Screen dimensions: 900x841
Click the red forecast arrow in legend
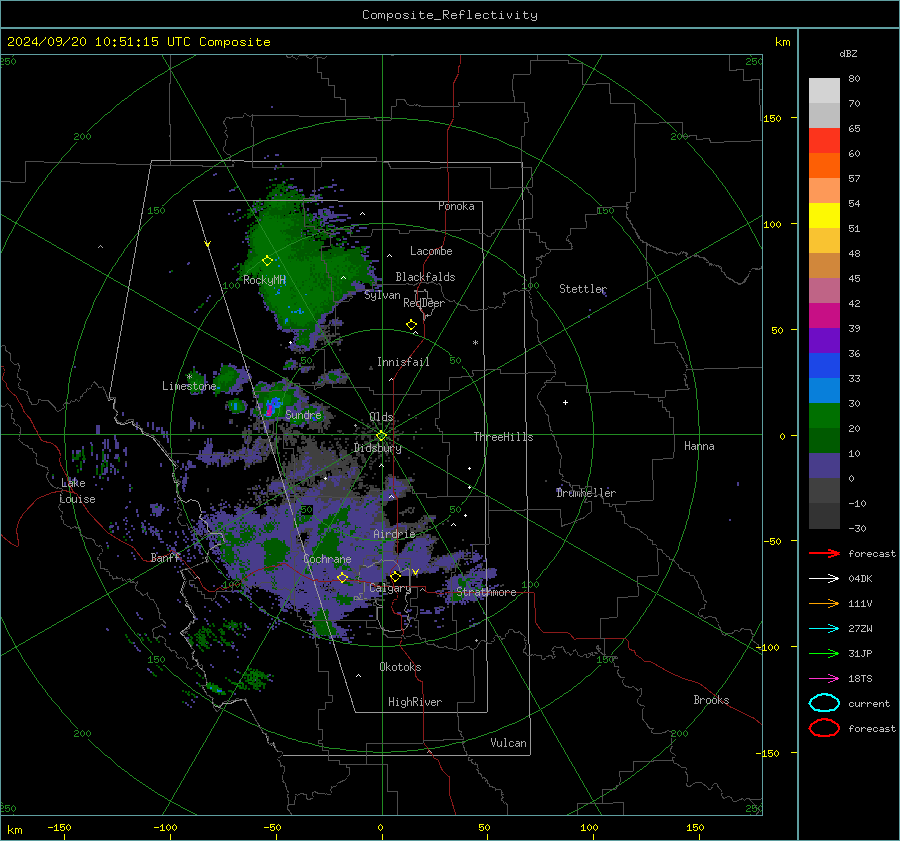[x=824, y=553]
